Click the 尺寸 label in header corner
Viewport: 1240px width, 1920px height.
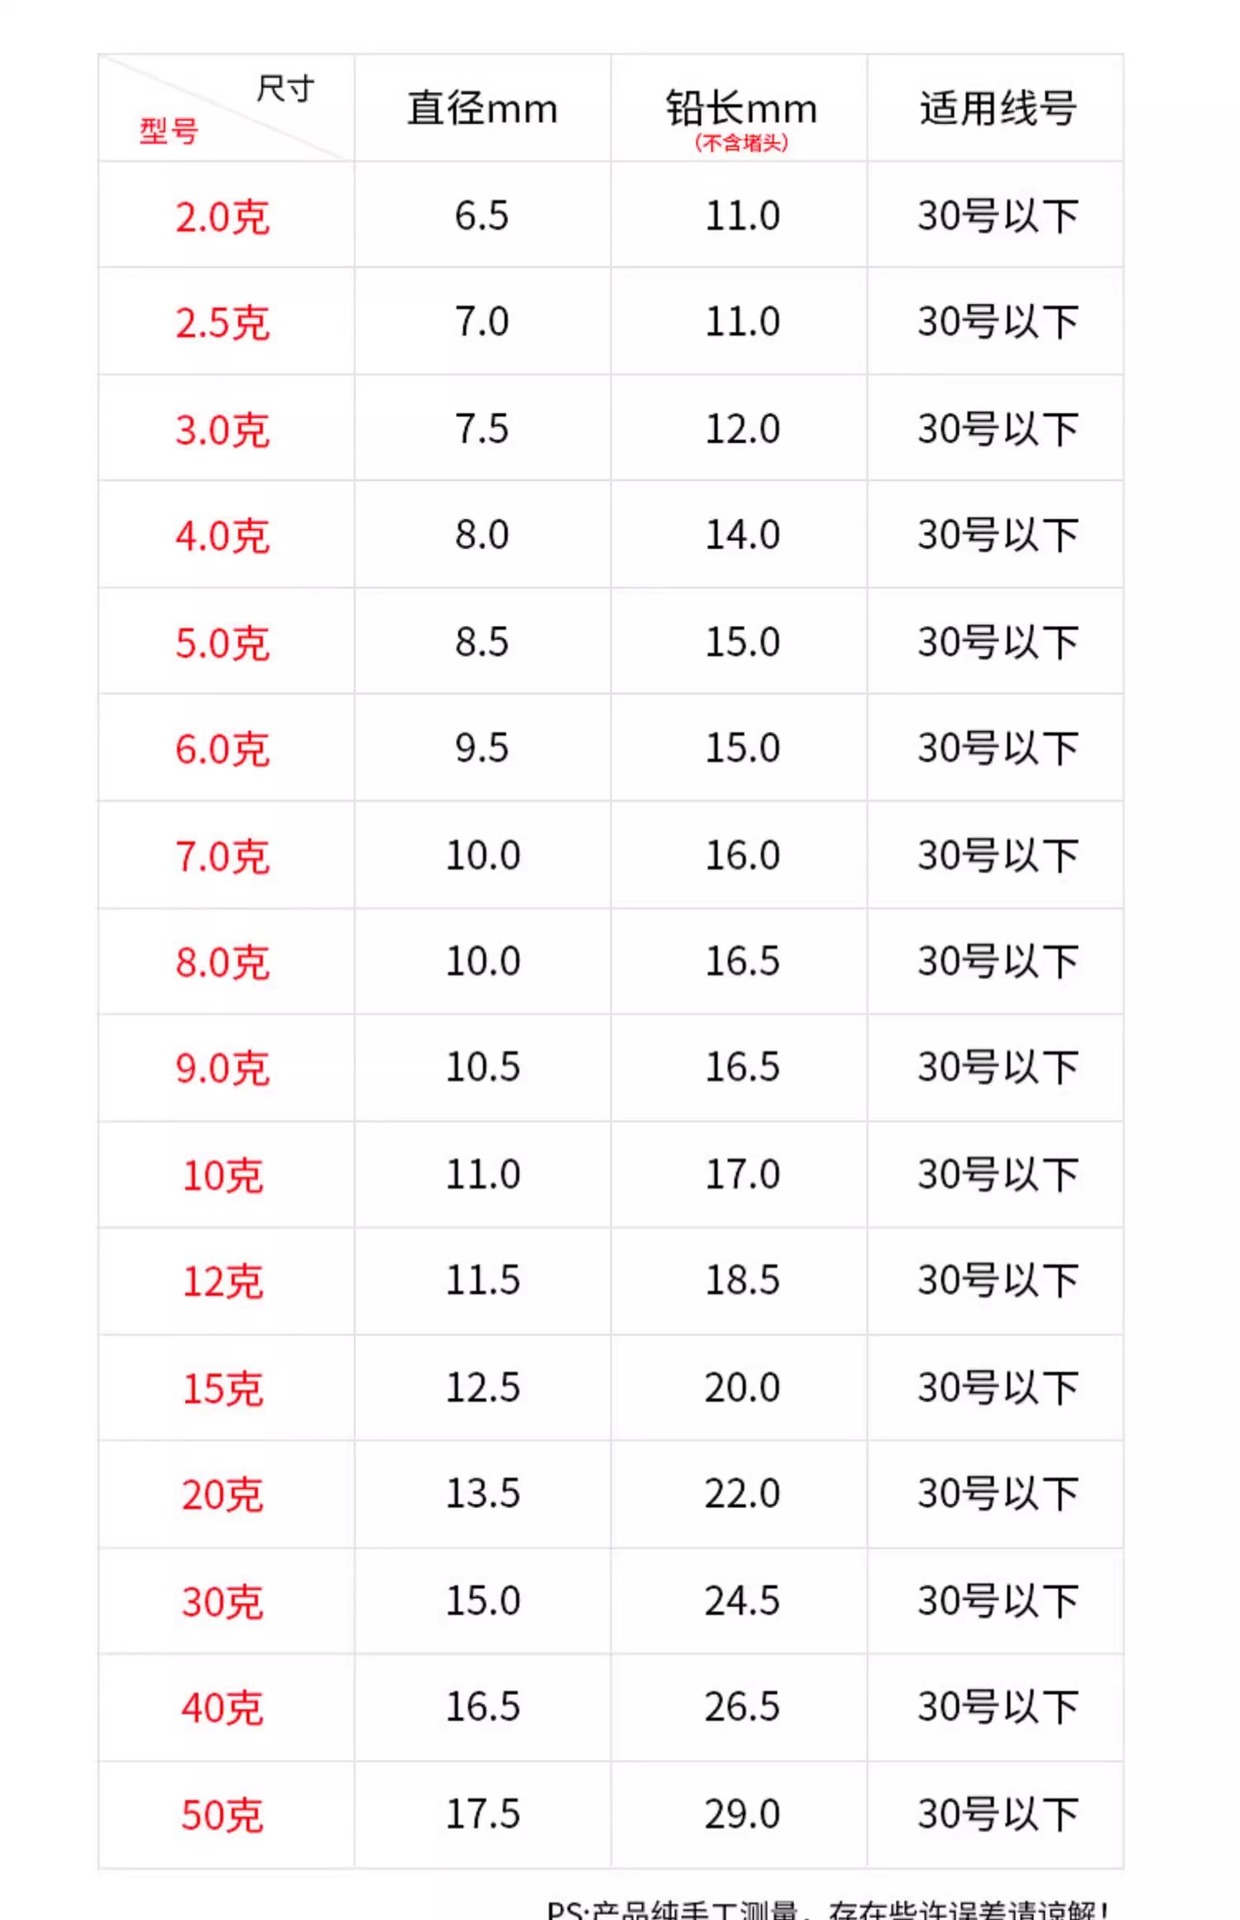tap(285, 89)
